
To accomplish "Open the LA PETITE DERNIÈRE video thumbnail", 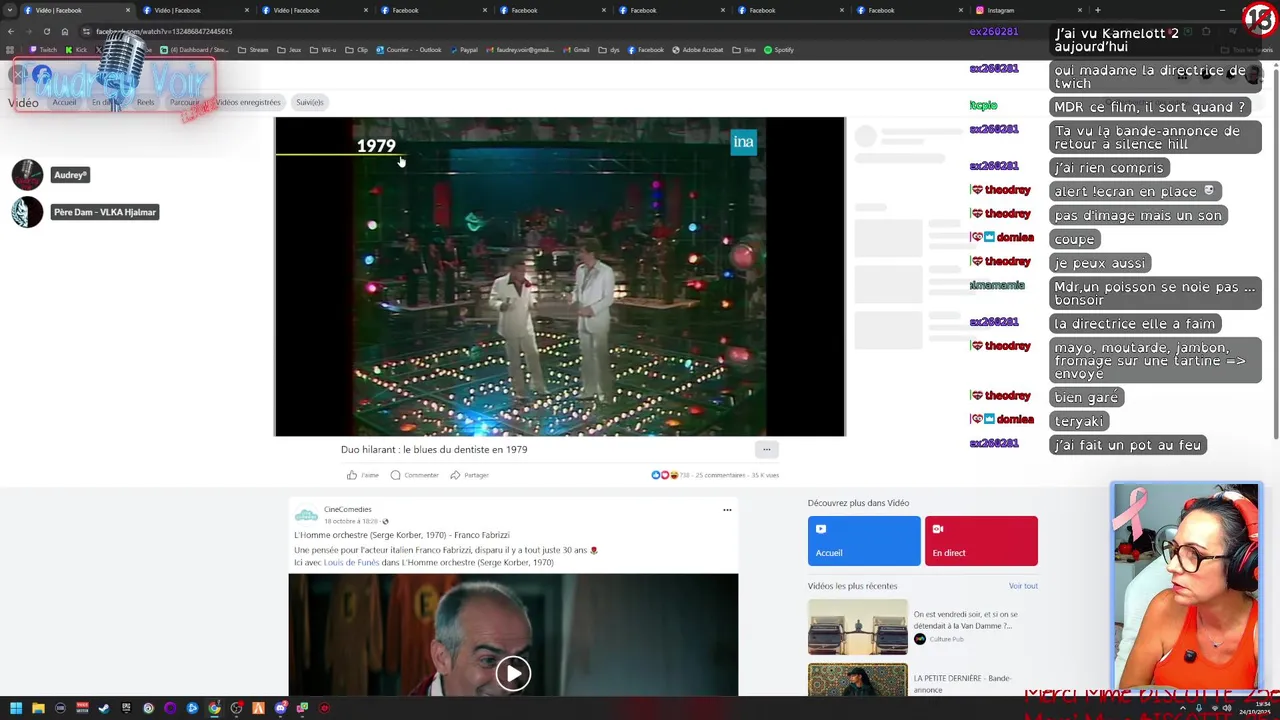I will pyautogui.click(x=858, y=680).
